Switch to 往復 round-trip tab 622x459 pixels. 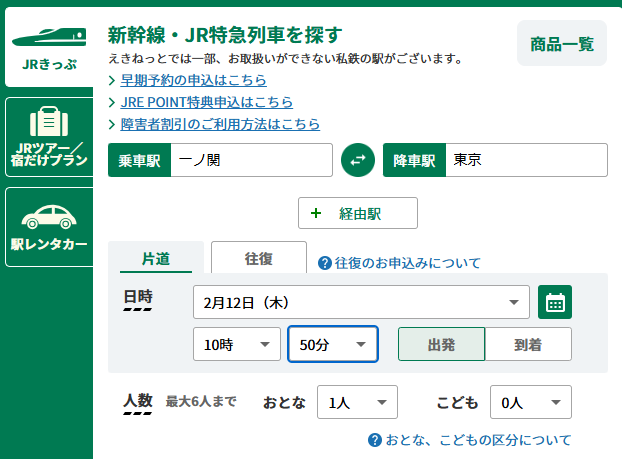(259, 258)
